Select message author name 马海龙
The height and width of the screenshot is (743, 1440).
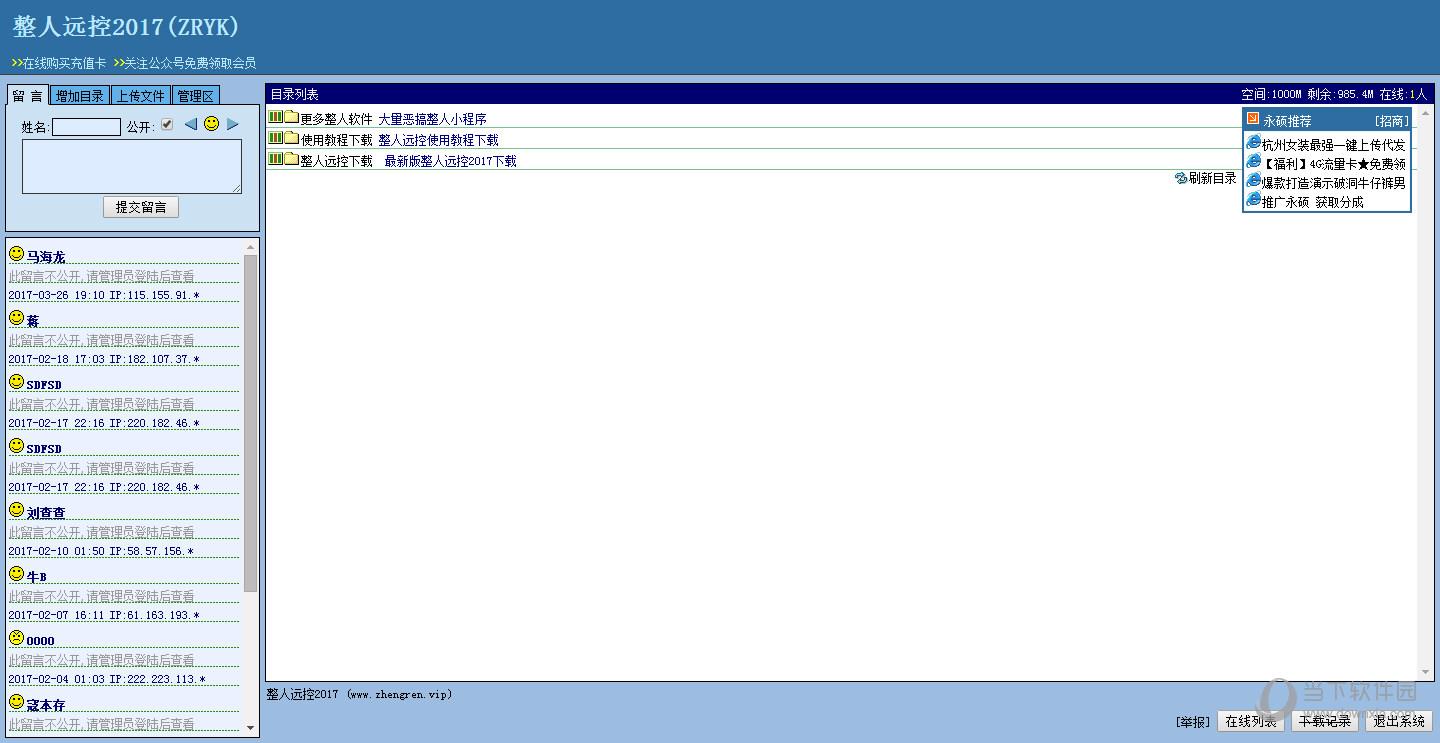pyautogui.click(x=46, y=257)
